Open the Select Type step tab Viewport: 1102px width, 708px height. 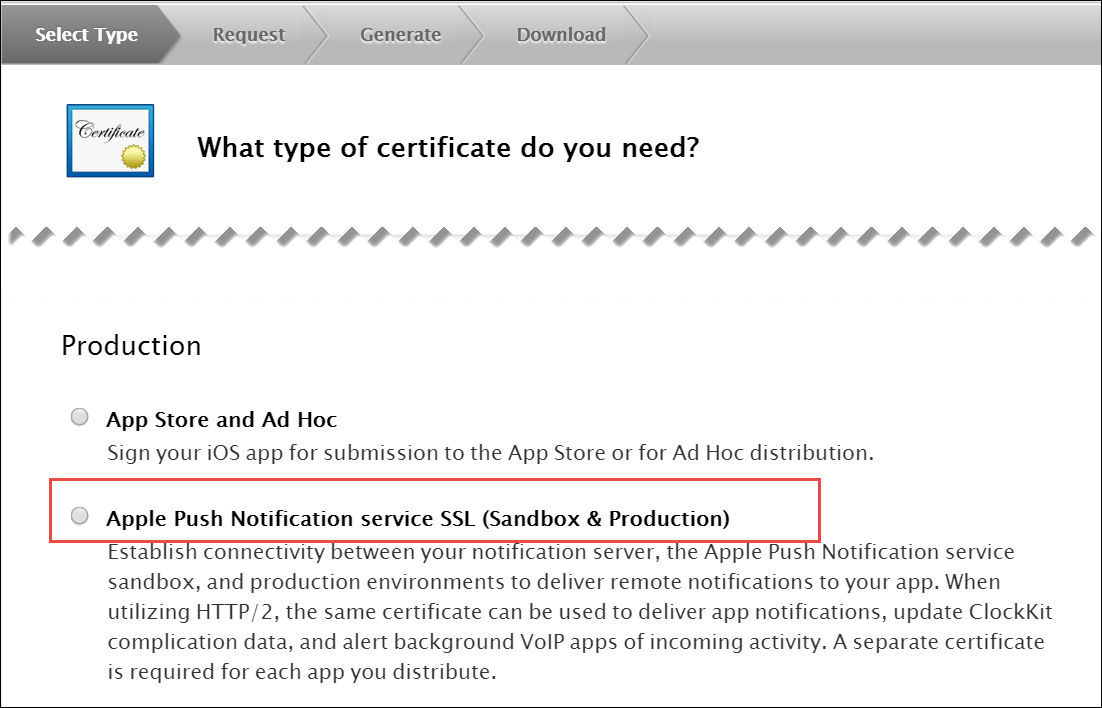click(86, 34)
